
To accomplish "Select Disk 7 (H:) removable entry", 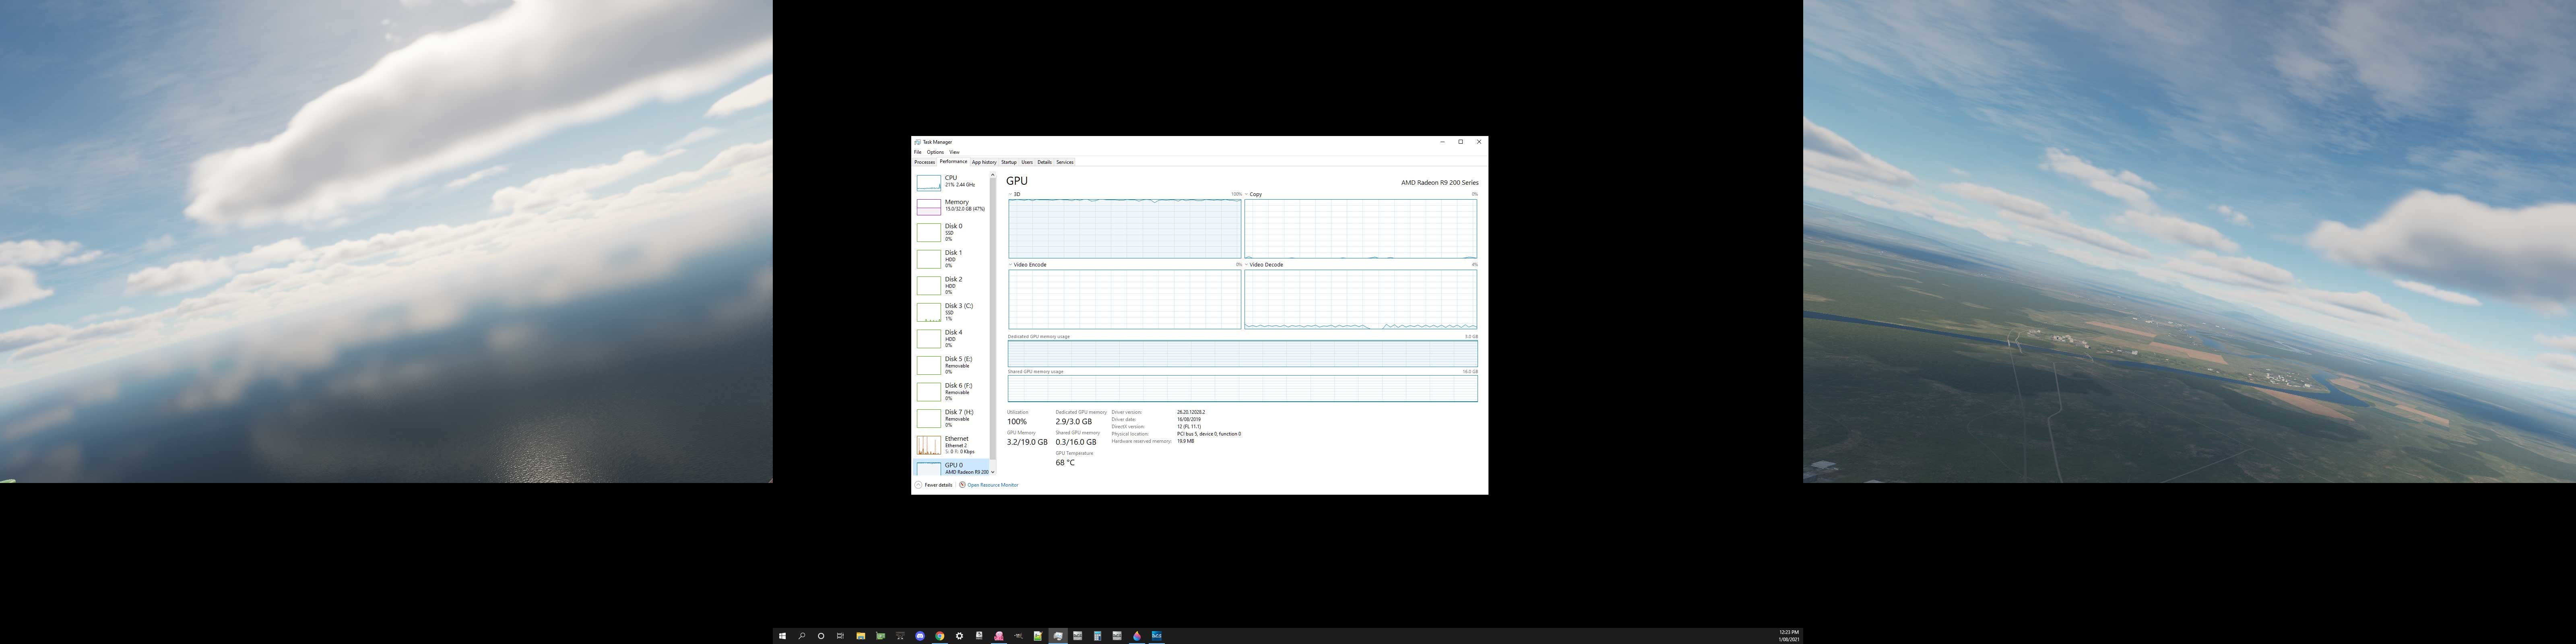I will [x=951, y=418].
